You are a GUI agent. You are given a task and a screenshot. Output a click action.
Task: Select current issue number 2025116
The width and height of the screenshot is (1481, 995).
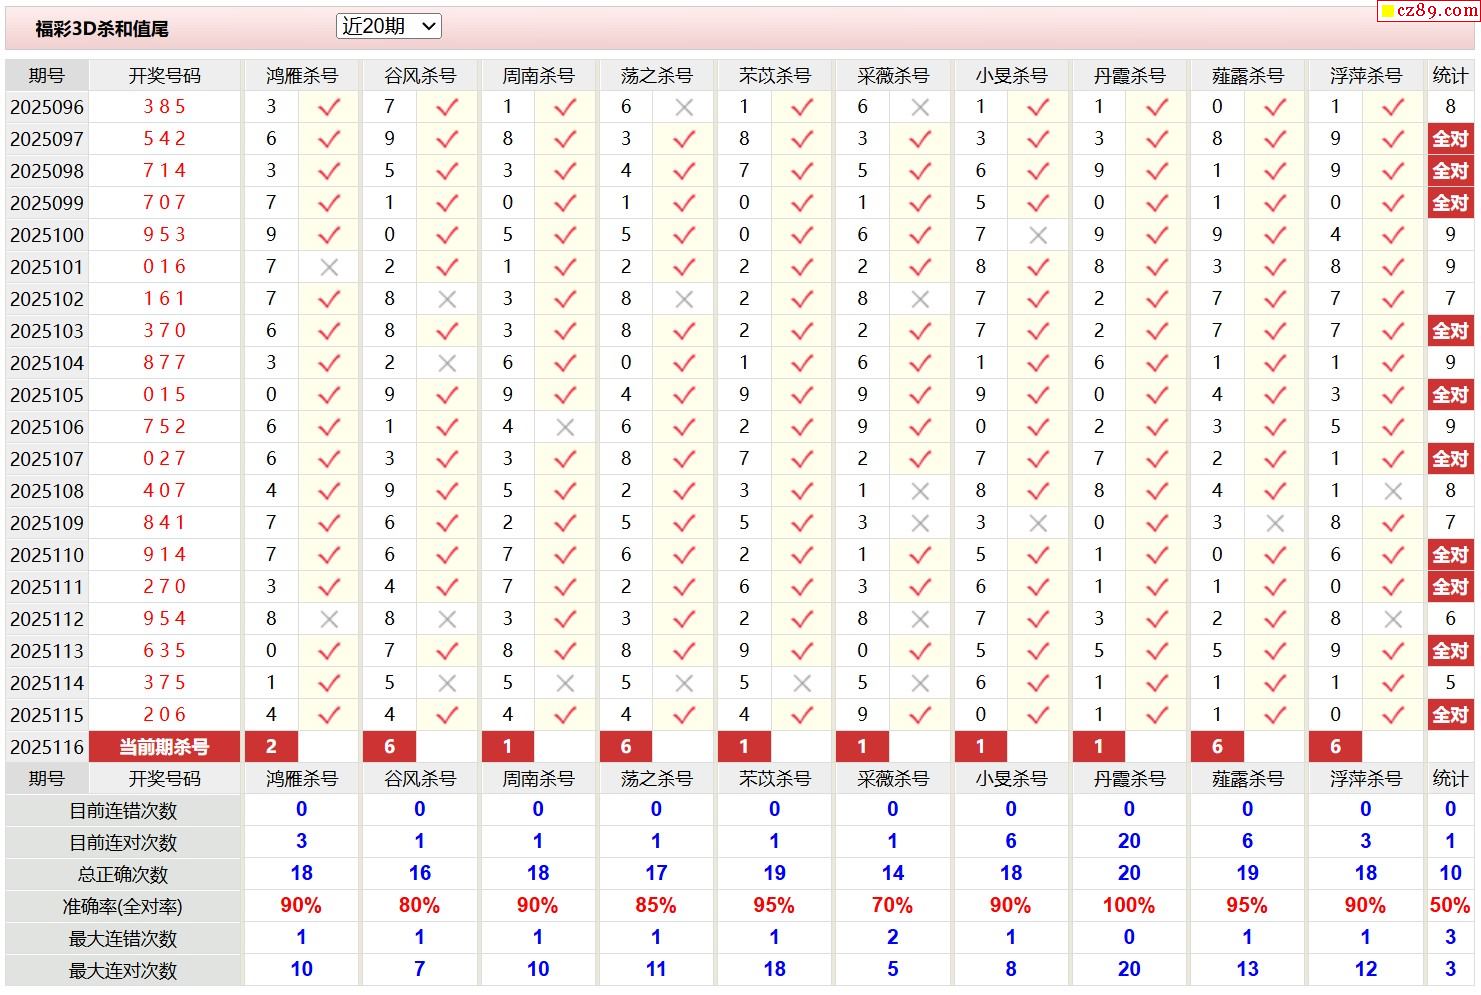pos(47,747)
